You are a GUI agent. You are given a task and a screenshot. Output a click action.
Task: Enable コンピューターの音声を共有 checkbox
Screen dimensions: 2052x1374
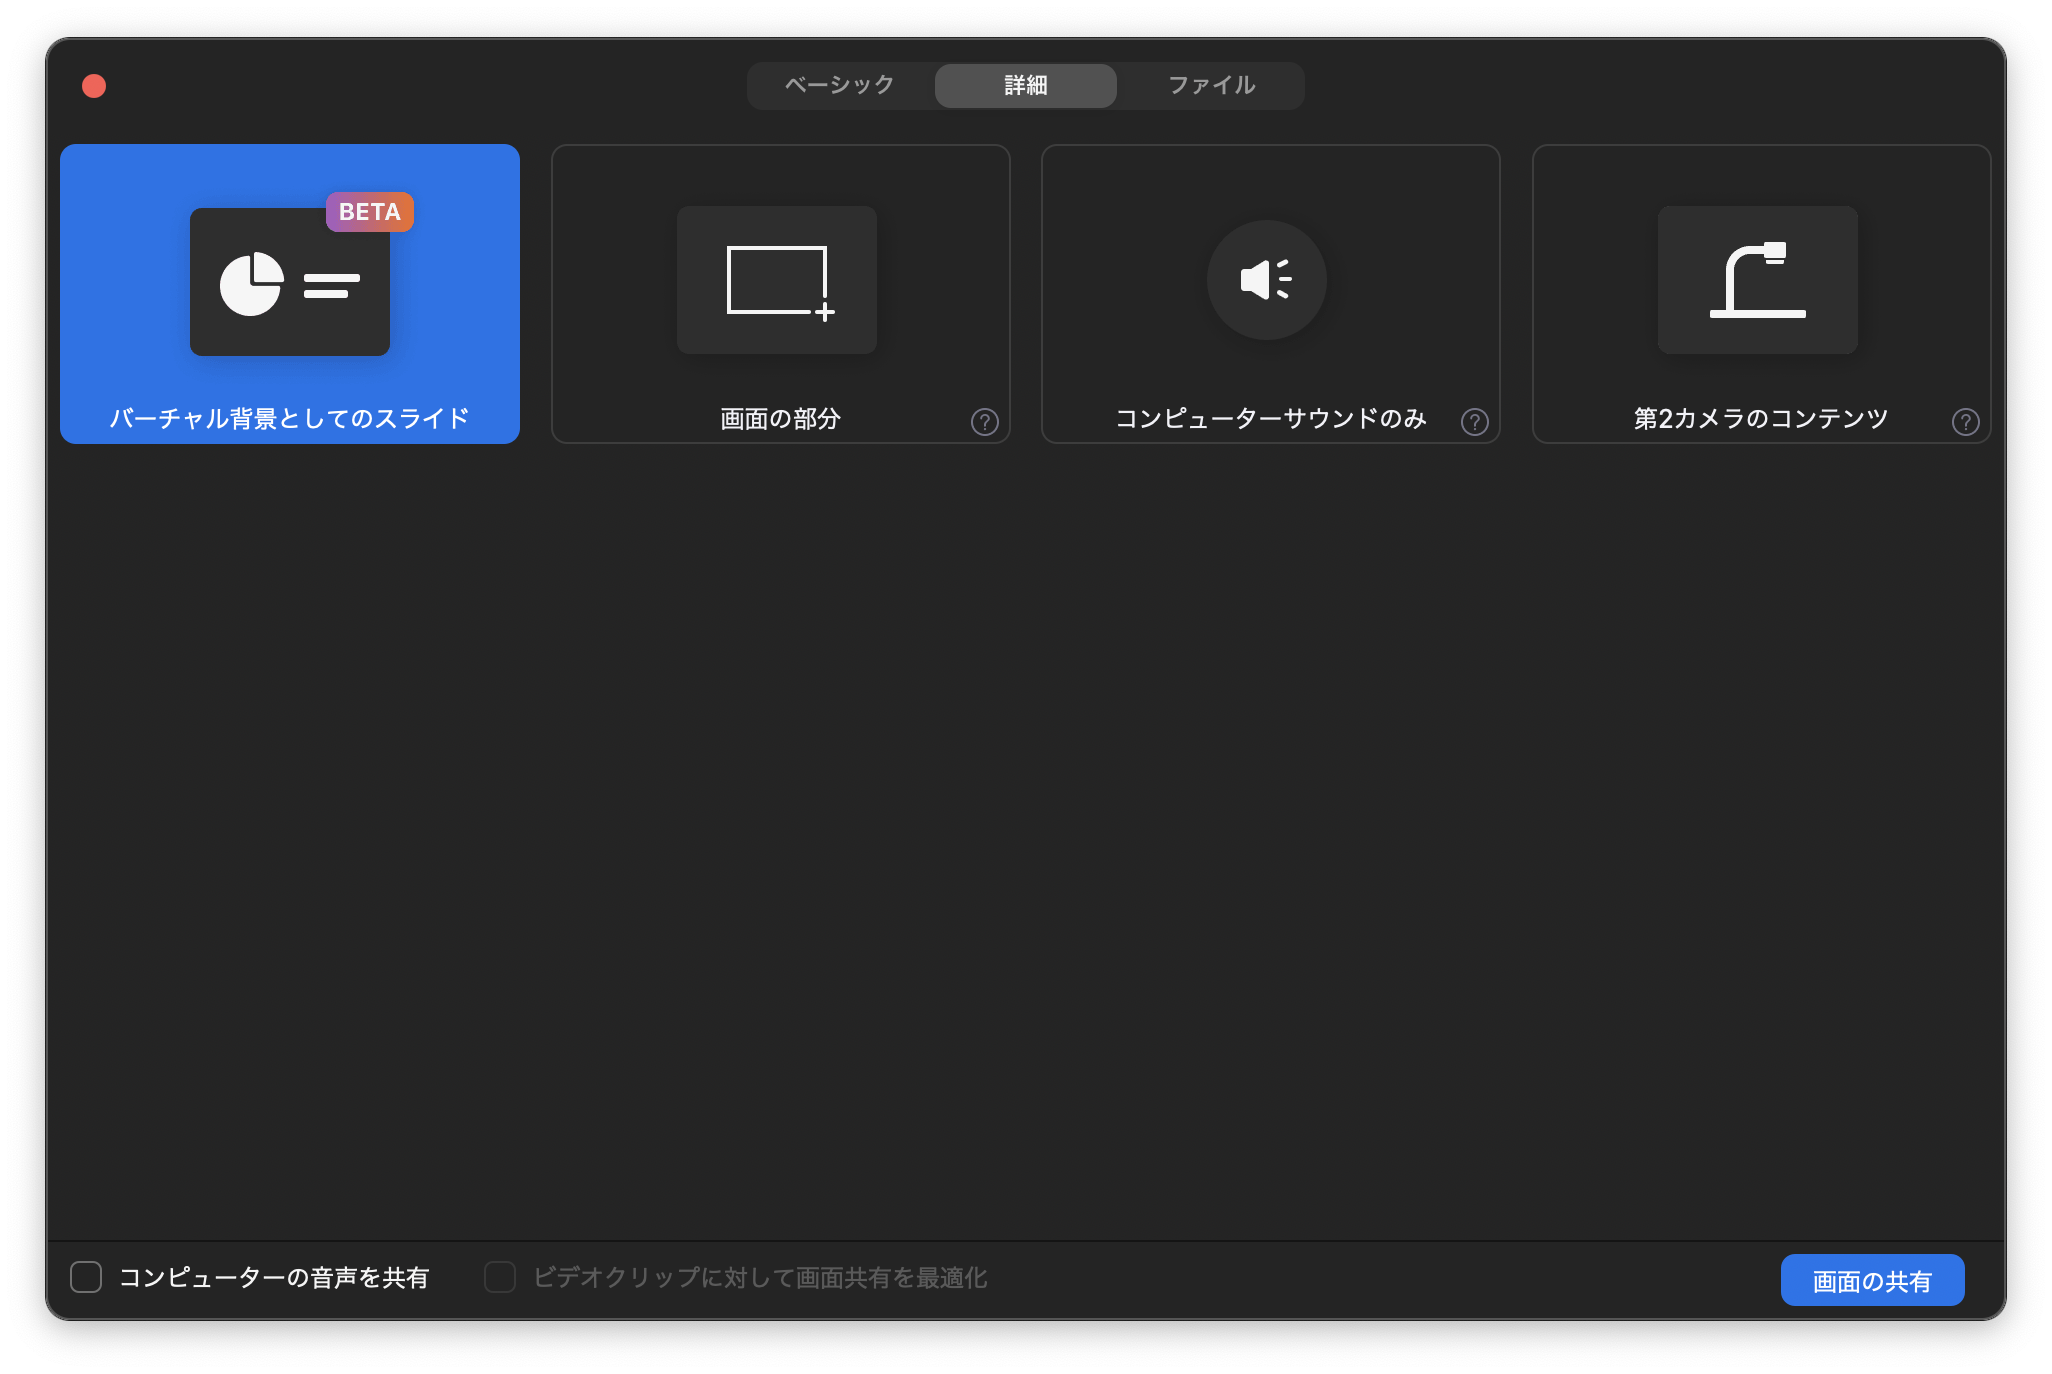86,1277
